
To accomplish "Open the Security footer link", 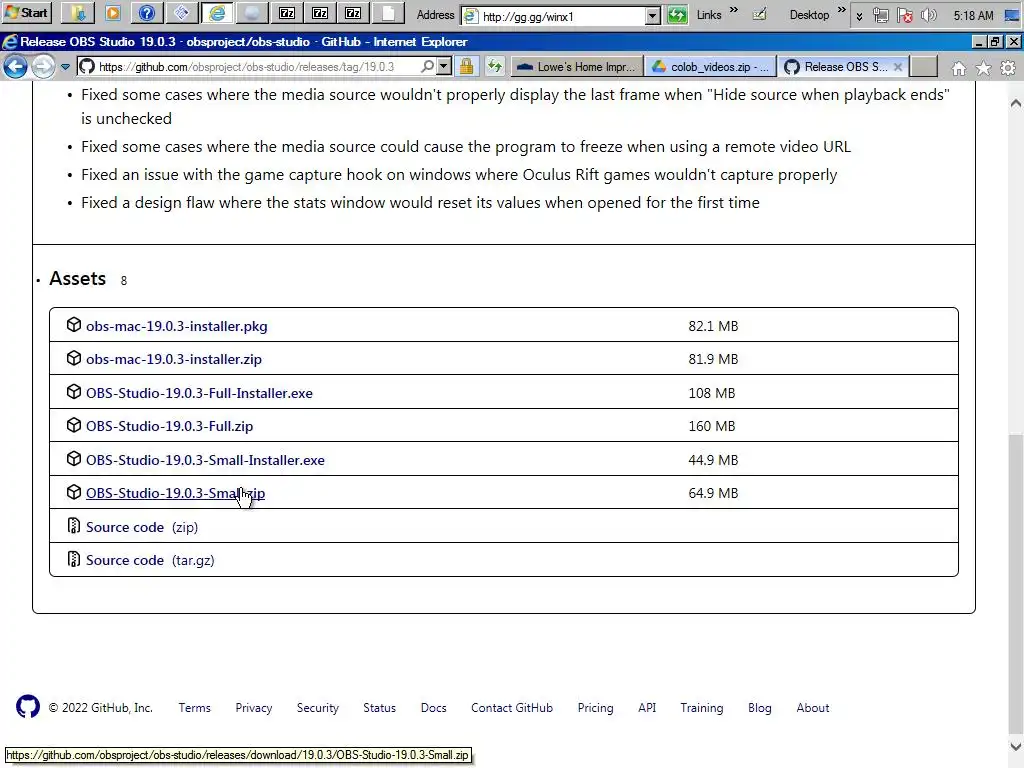I will (x=317, y=708).
